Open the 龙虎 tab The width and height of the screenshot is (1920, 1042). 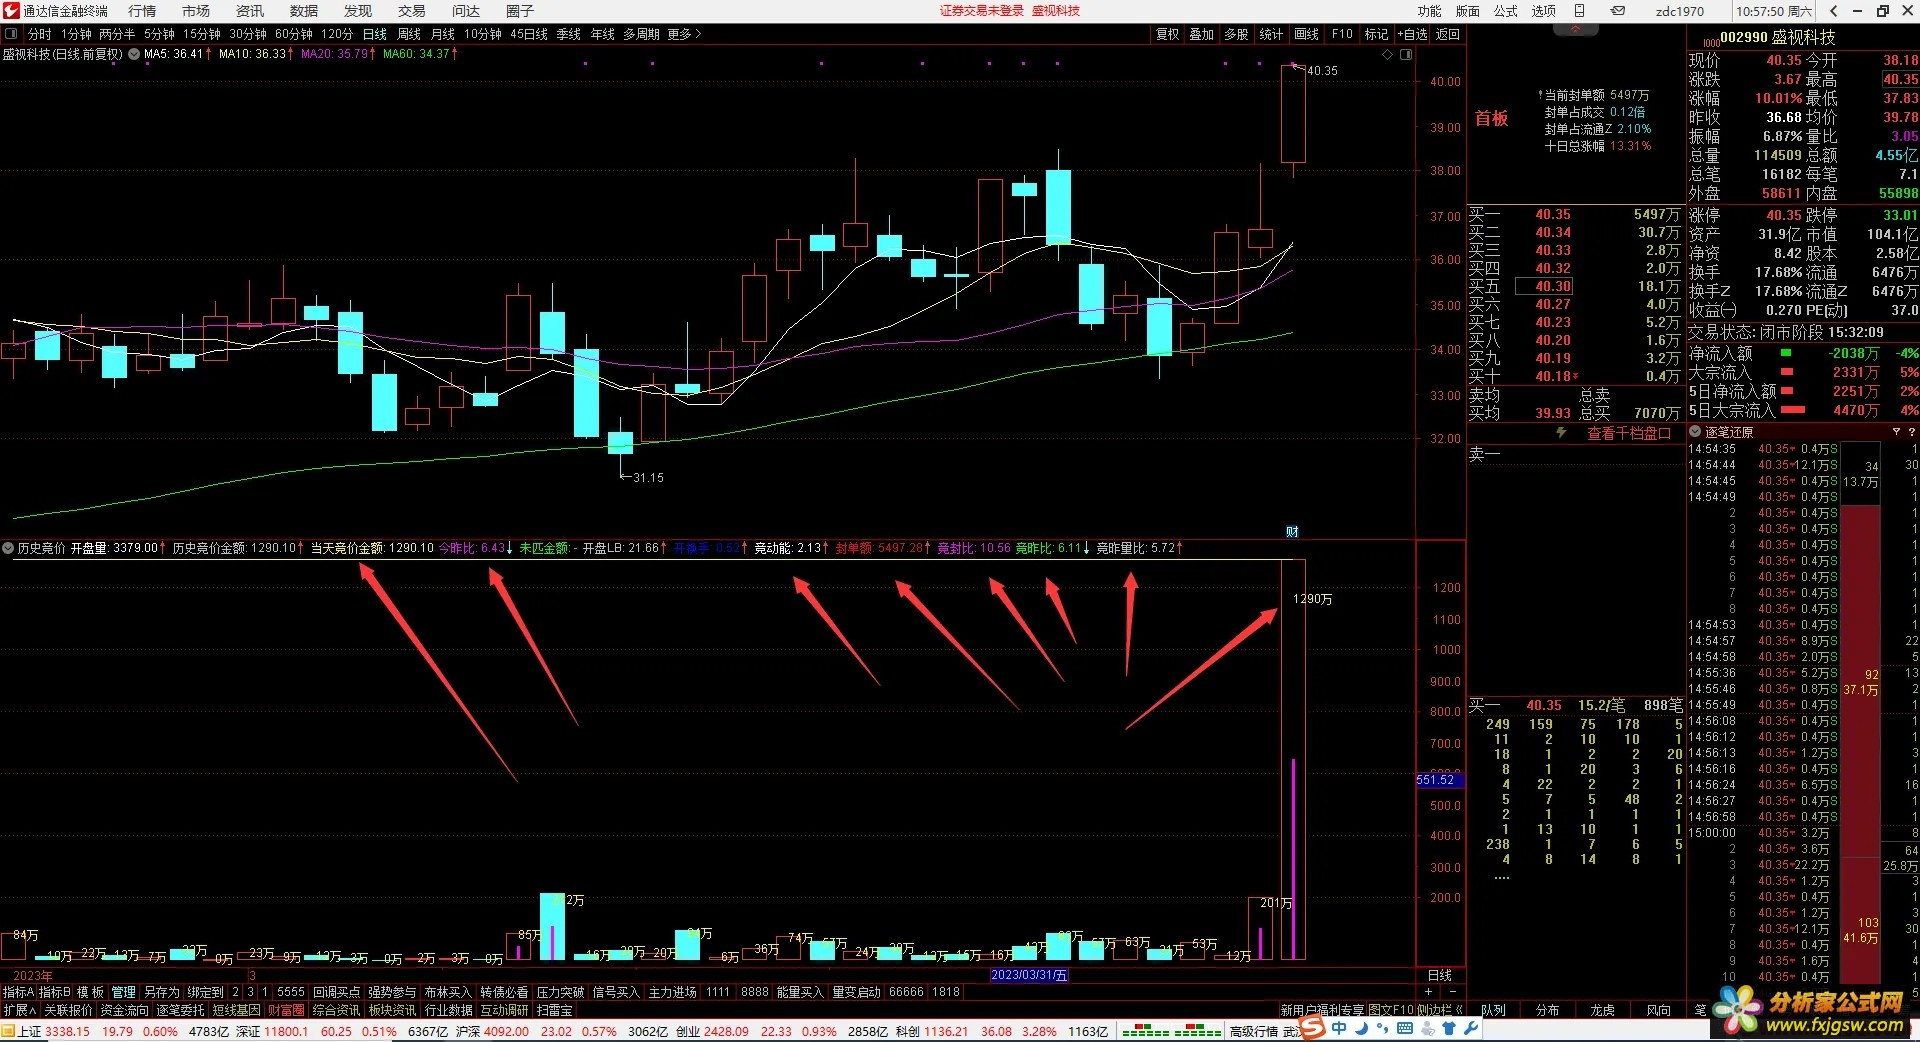pos(1602,1010)
